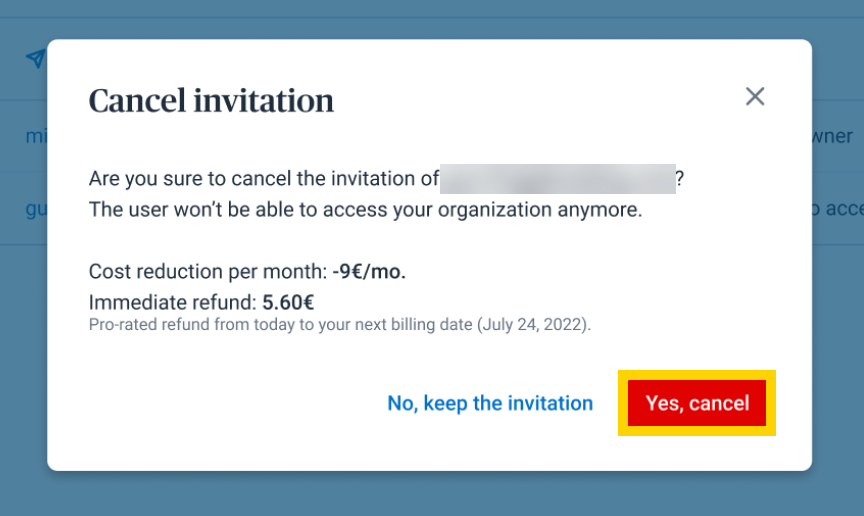Screen dimensions: 864x516
Task: Click the Cost reduction per month label
Action: click(x=208, y=271)
